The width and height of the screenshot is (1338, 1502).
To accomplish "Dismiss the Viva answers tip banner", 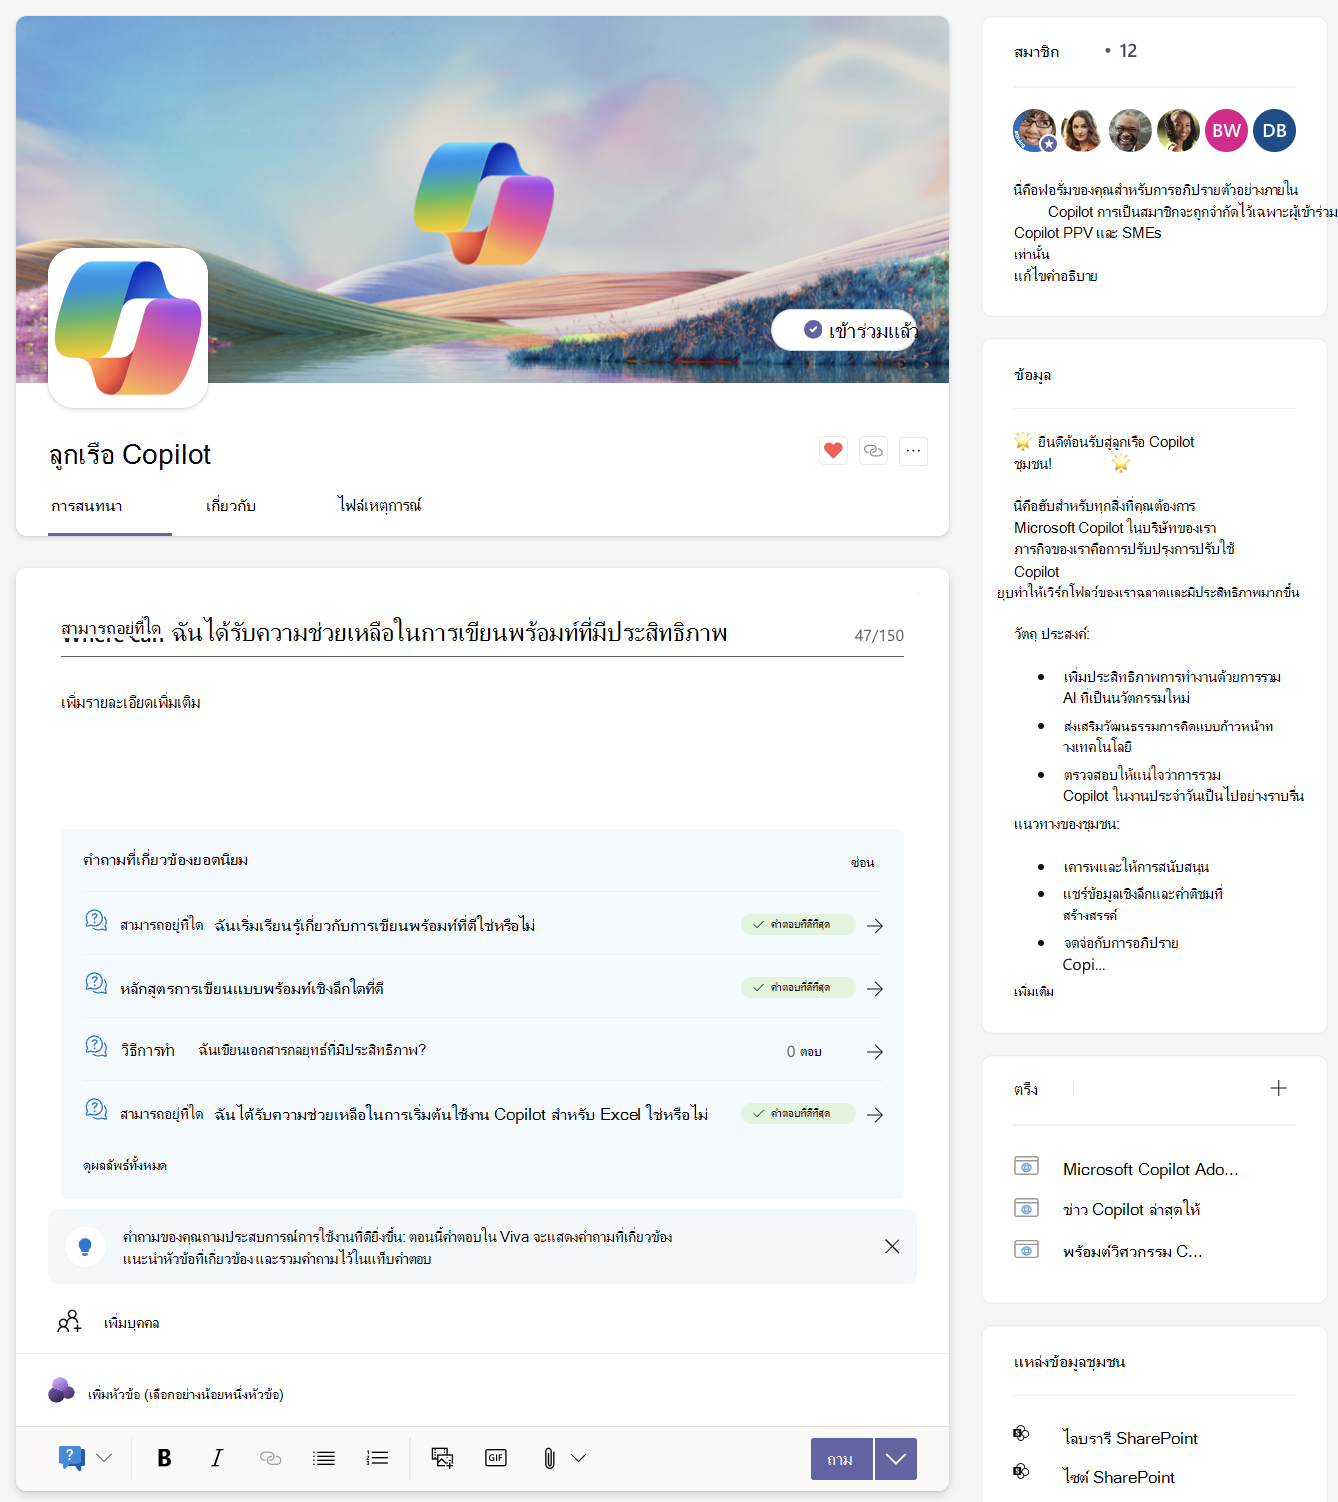I will (x=892, y=1247).
